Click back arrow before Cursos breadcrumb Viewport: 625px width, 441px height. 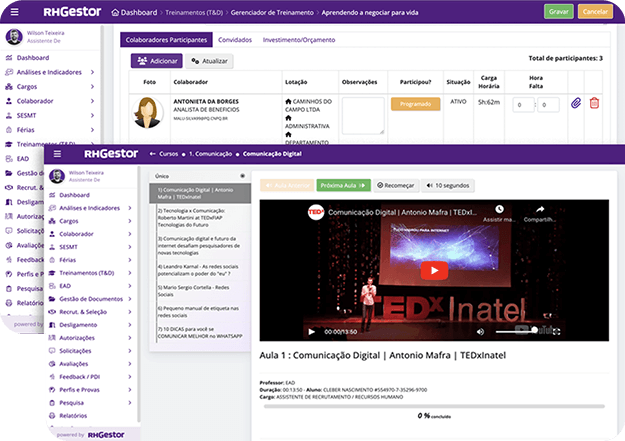[152, 154]
